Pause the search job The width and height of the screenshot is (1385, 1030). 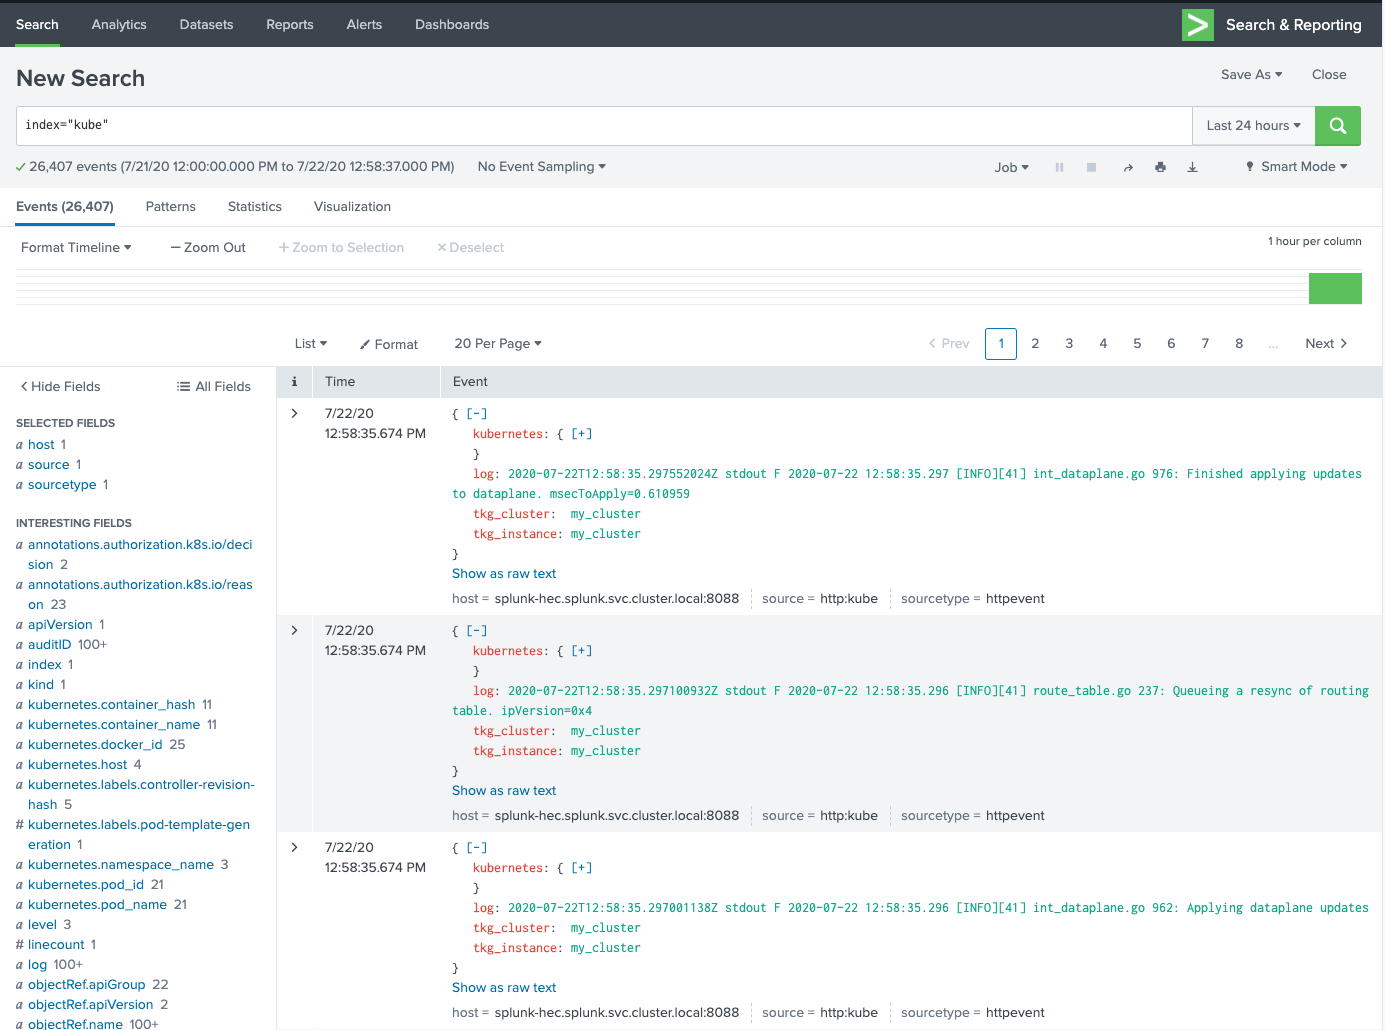pos(1059,167)
